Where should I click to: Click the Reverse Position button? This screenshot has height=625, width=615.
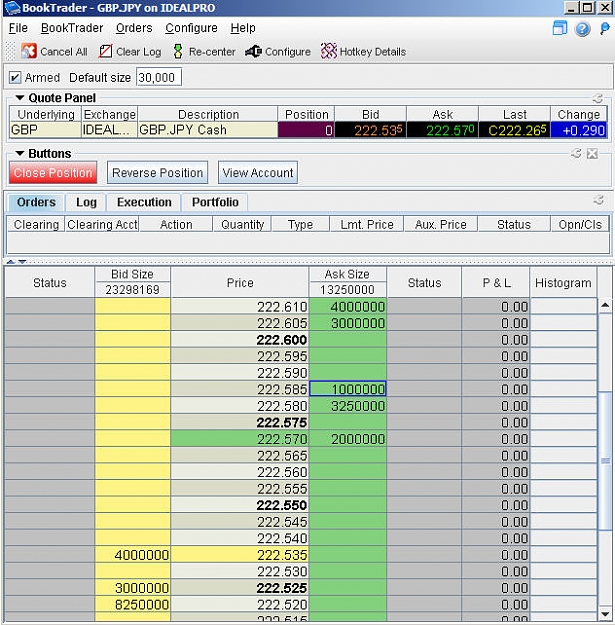coord(157,173)
